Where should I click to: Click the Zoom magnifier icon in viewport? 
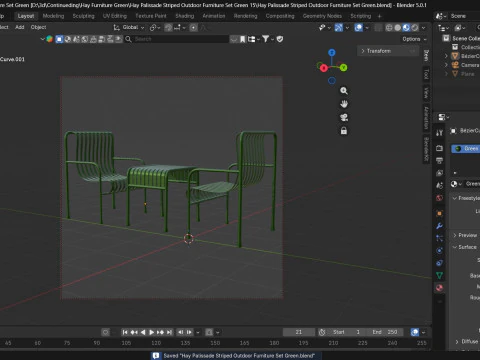pyautogui.click(x=344, y=91)
